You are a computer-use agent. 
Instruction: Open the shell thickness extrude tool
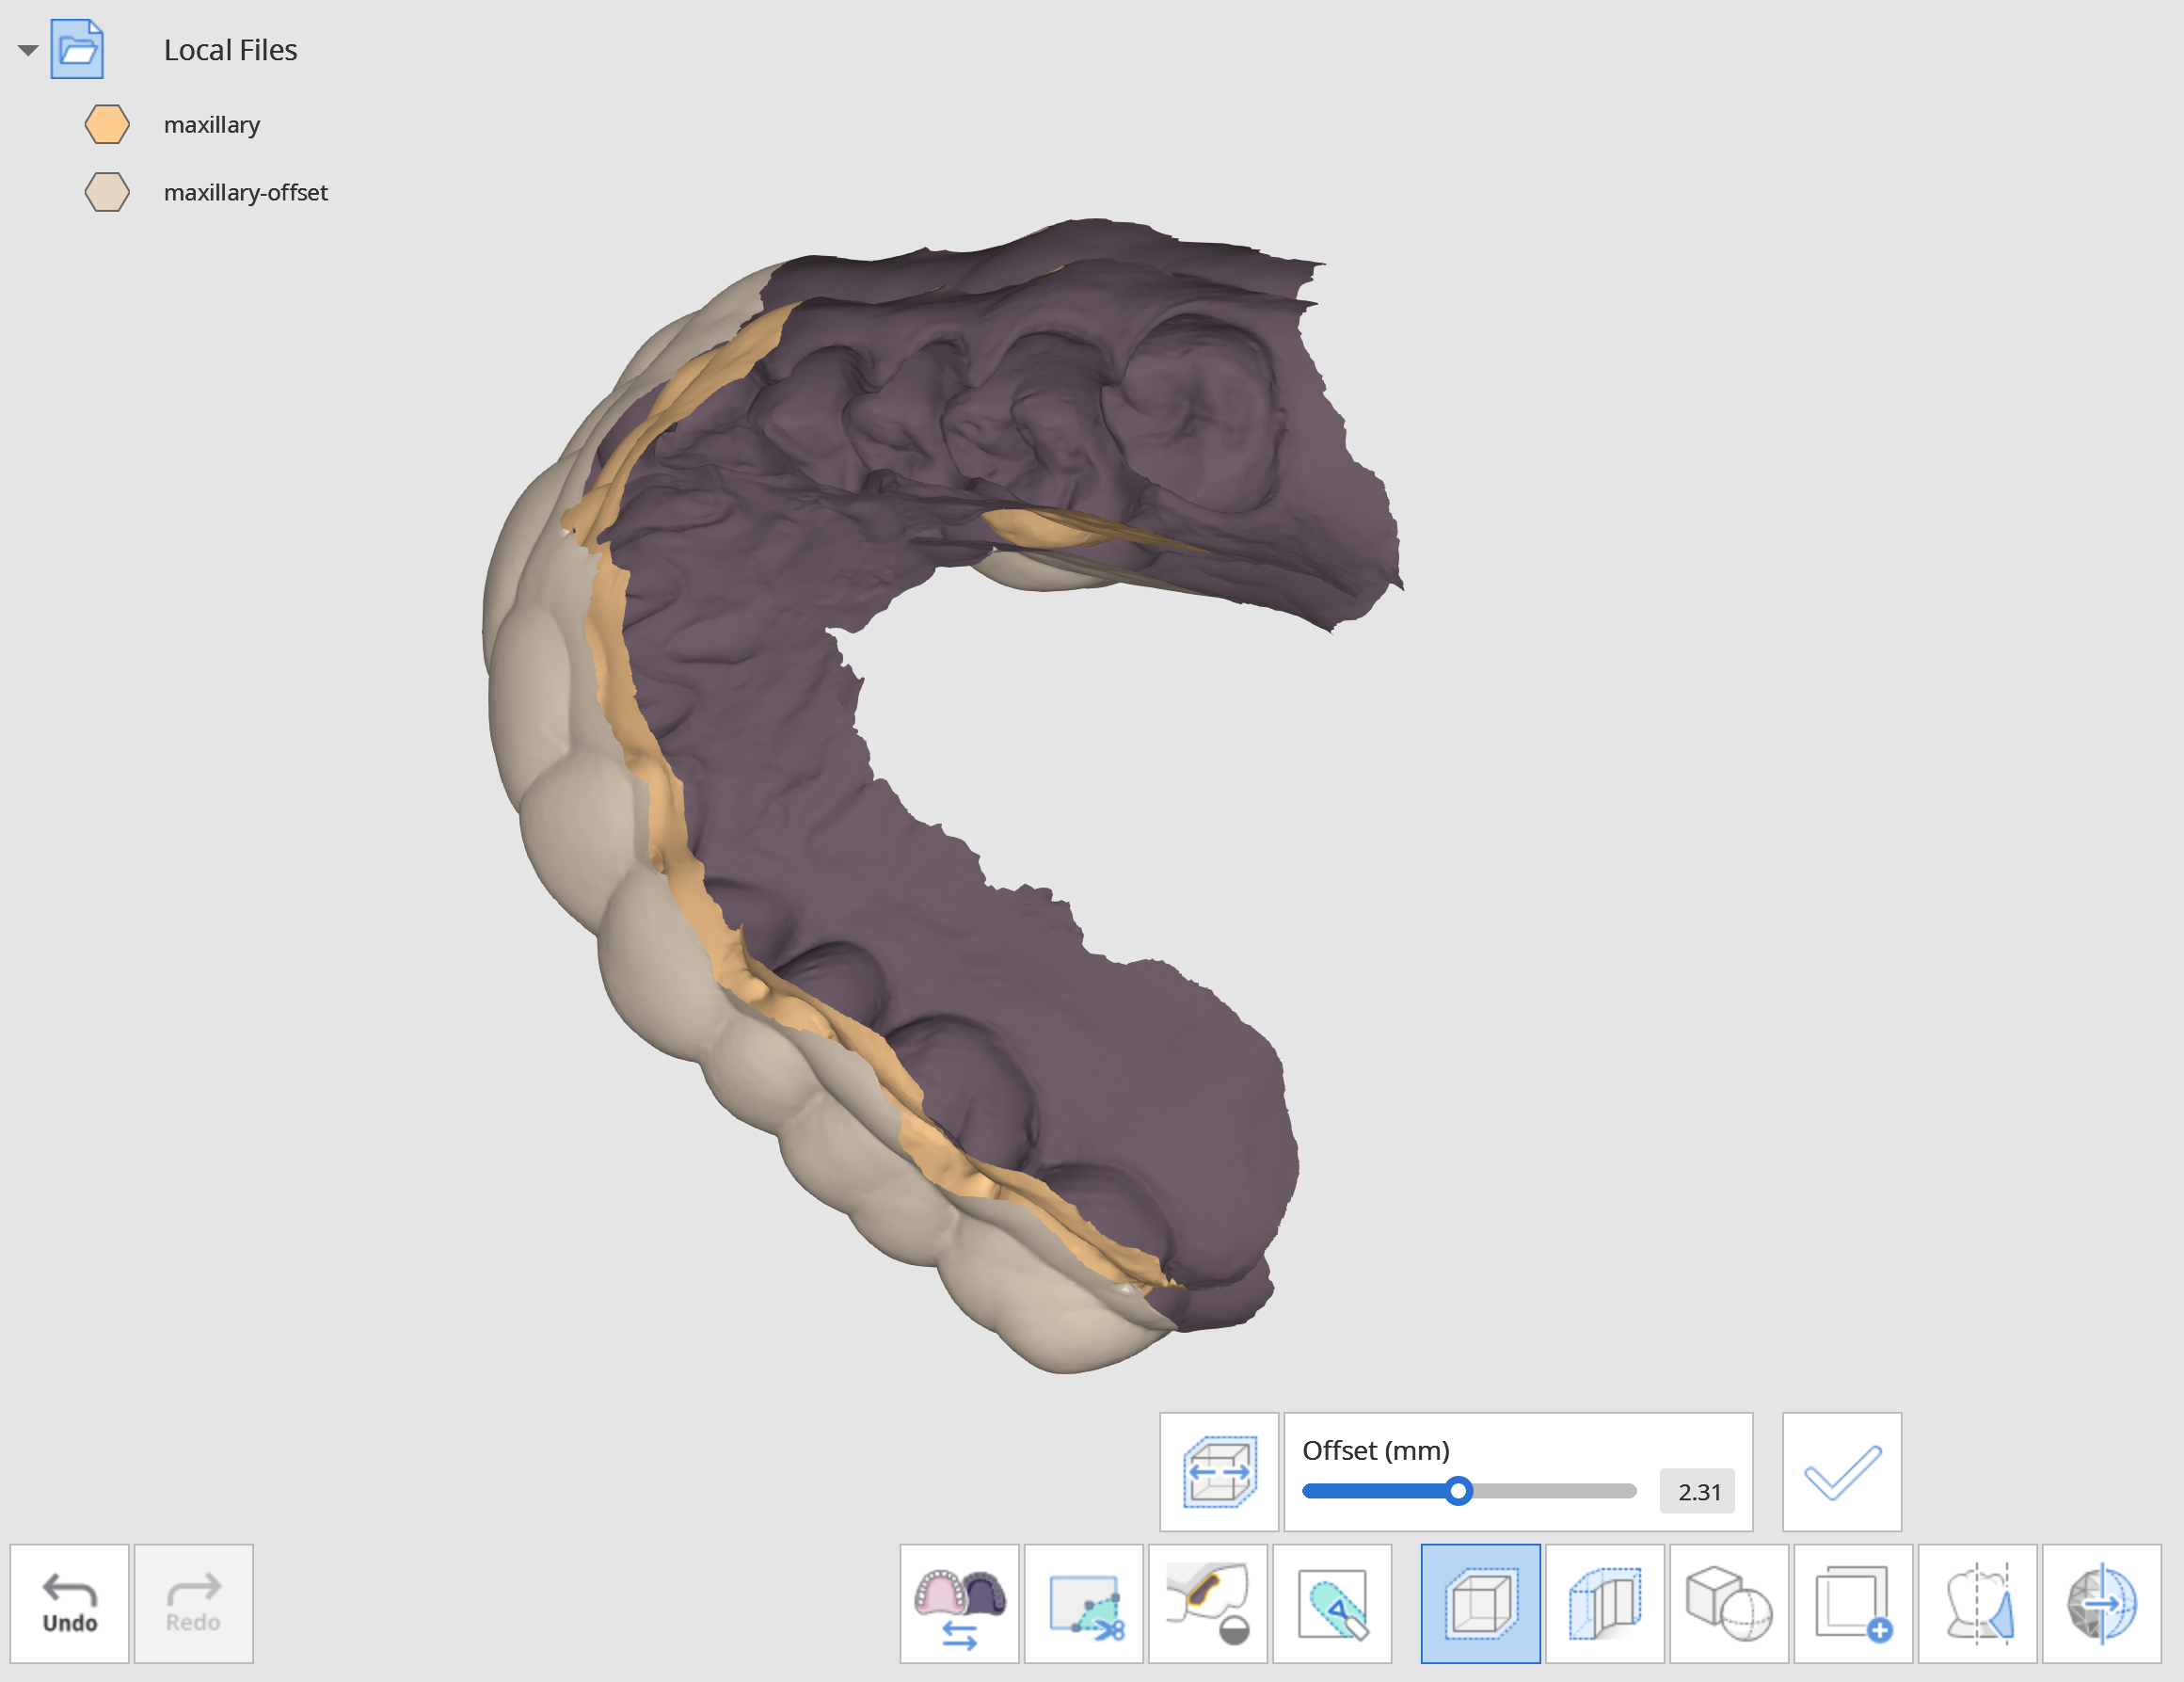(1605, 1603)
